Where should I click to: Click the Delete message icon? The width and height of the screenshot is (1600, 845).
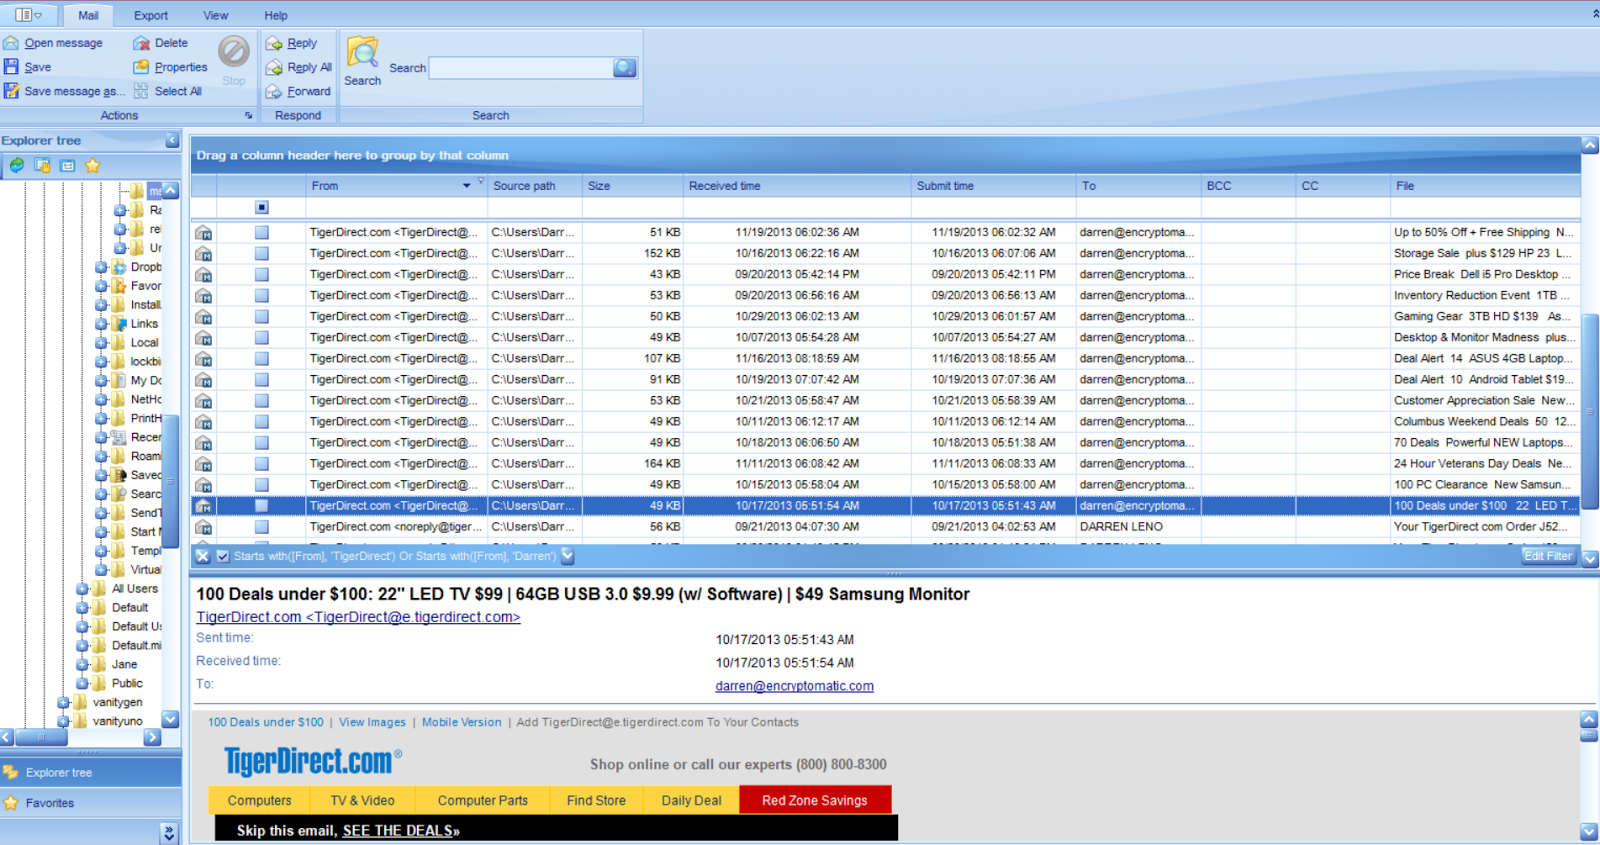click(141, 43)
